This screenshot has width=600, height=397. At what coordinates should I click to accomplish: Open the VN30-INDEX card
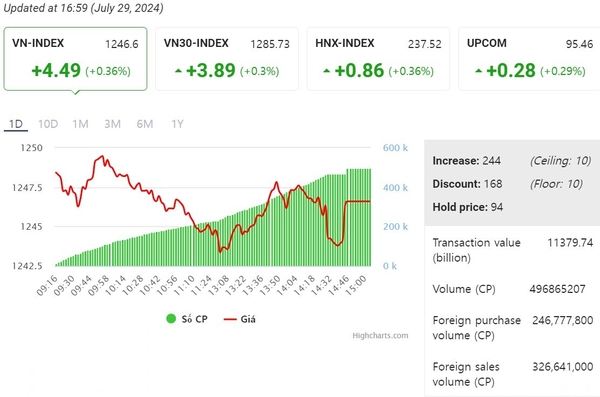227,59
